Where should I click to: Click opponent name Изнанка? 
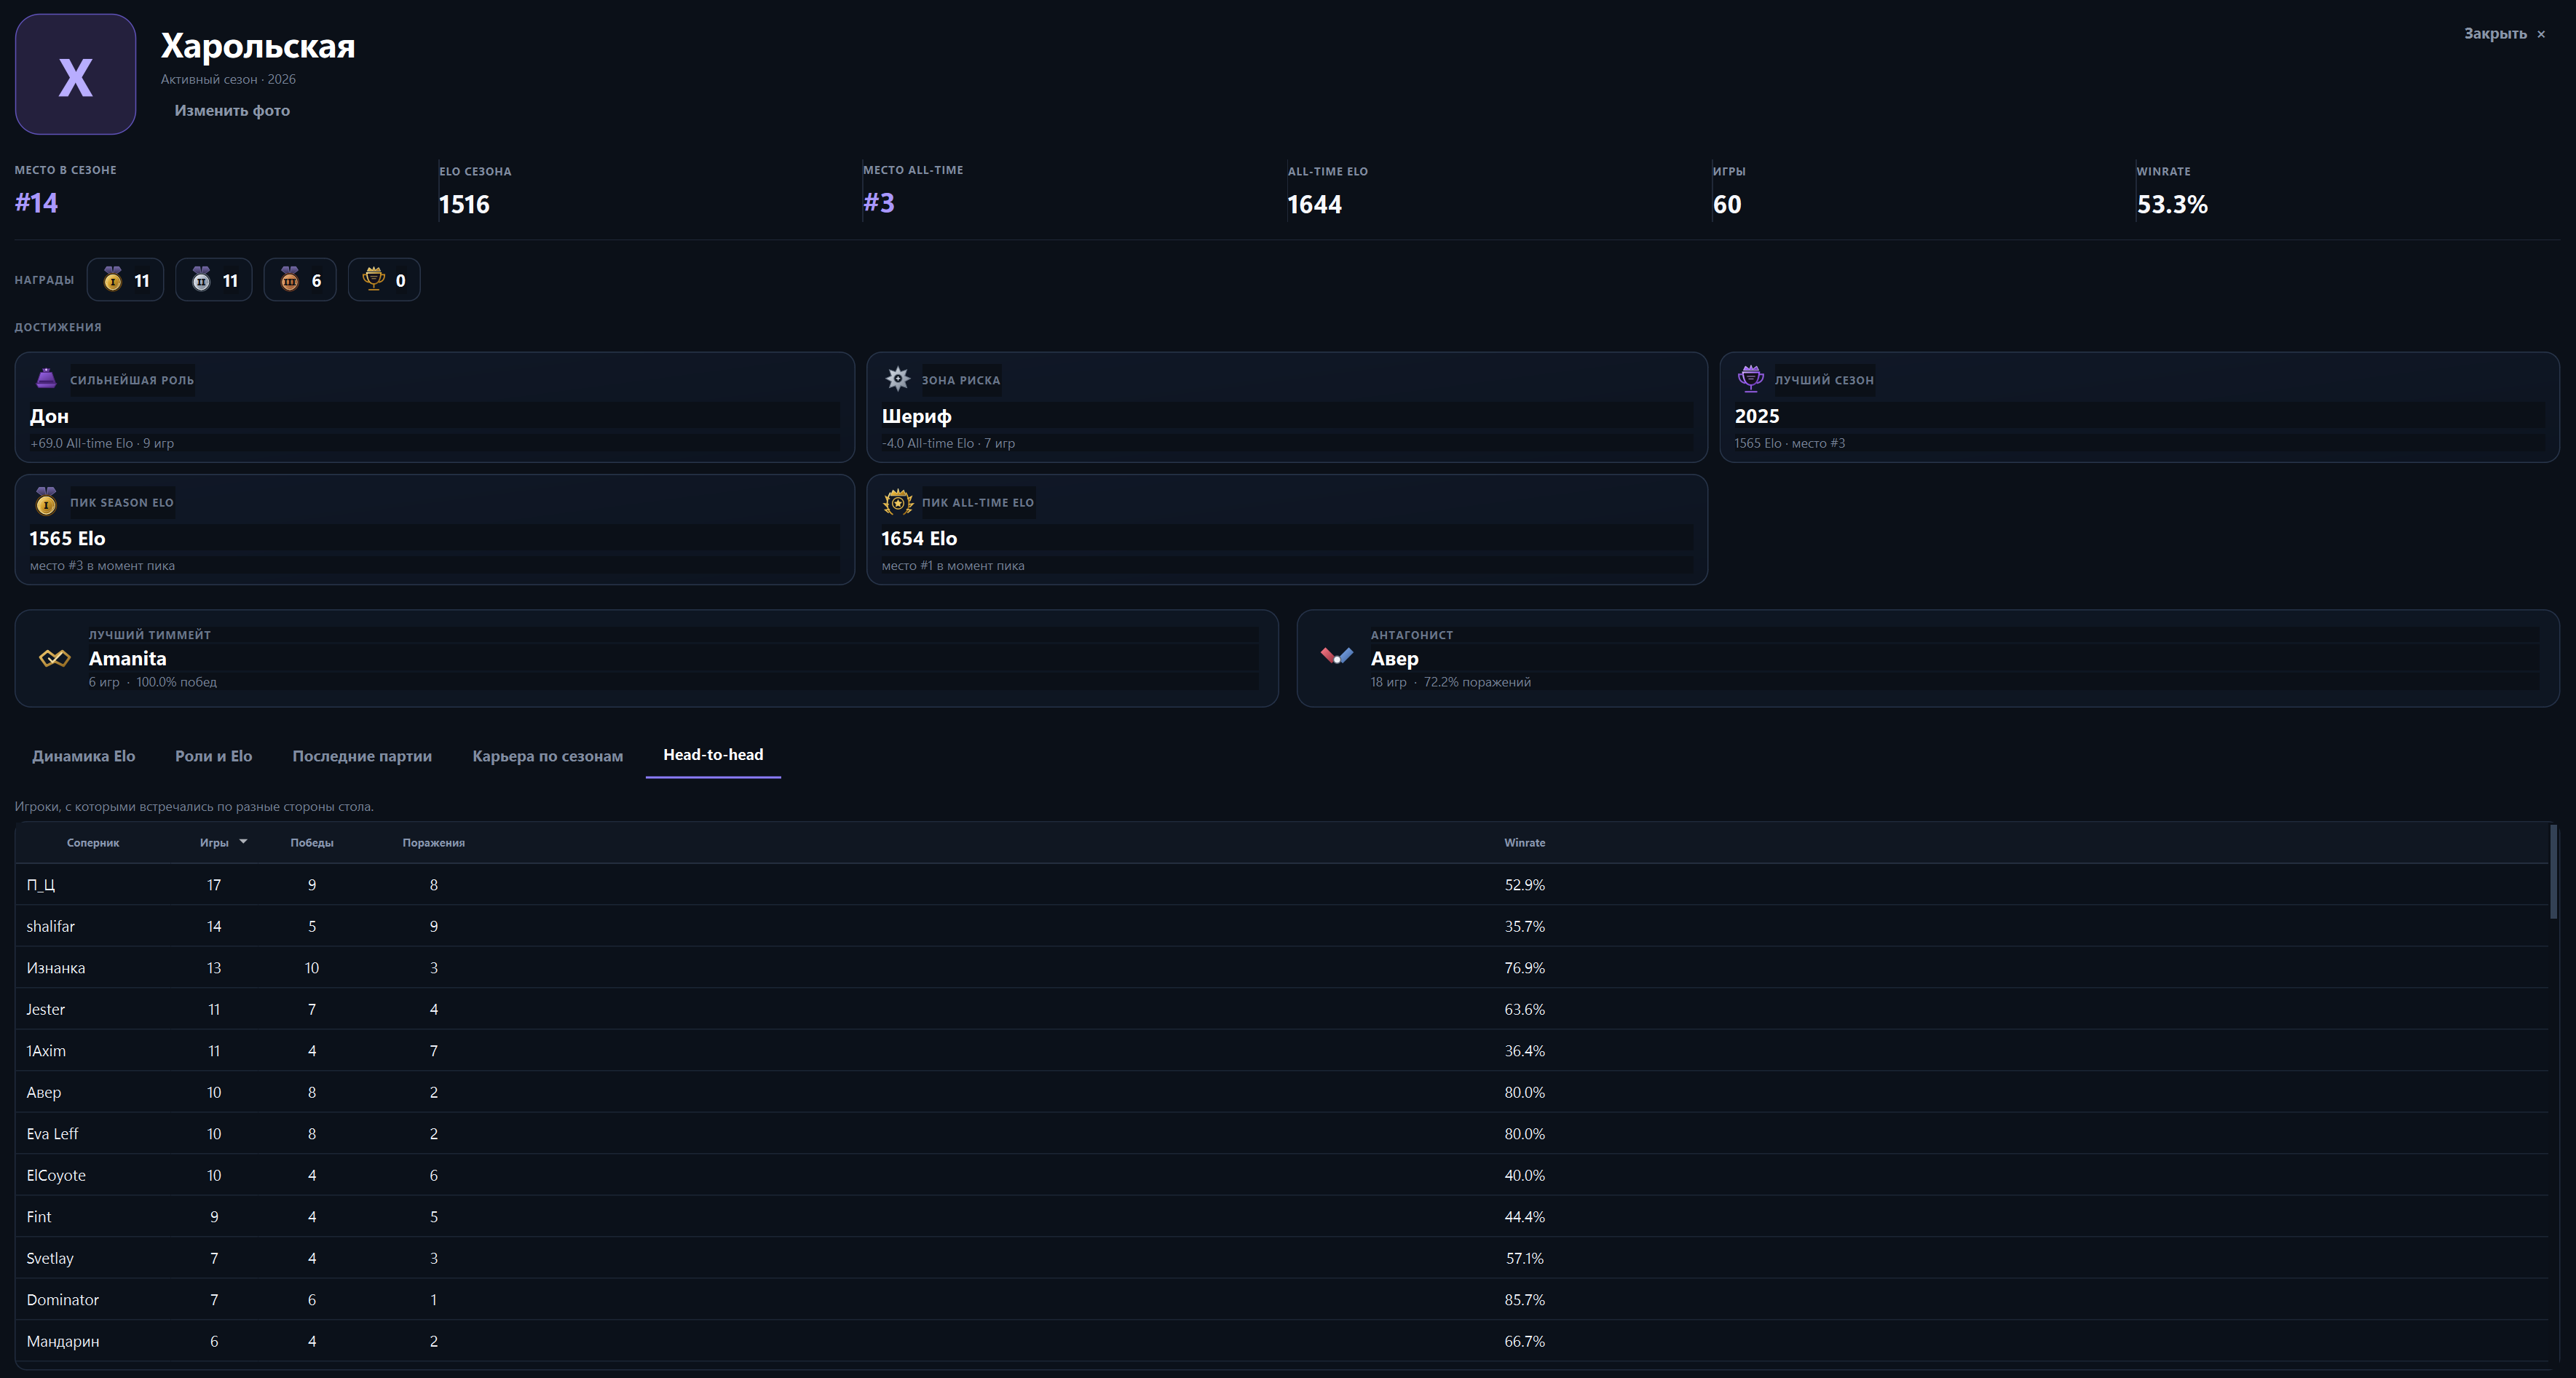click(56, 968)
